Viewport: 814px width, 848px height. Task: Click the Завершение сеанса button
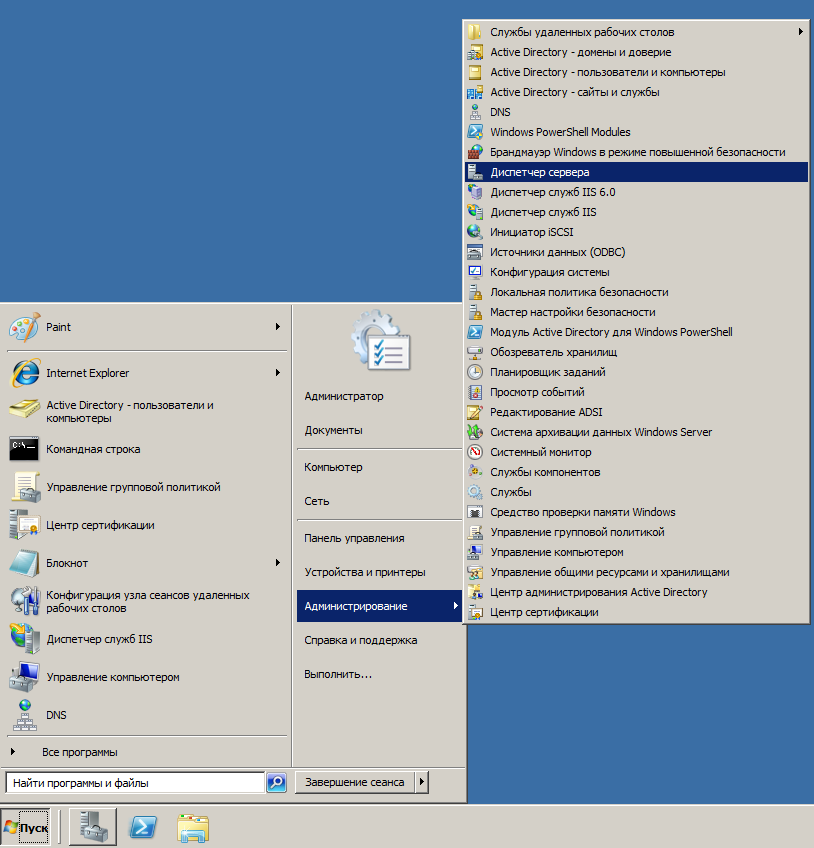point(355,782)
